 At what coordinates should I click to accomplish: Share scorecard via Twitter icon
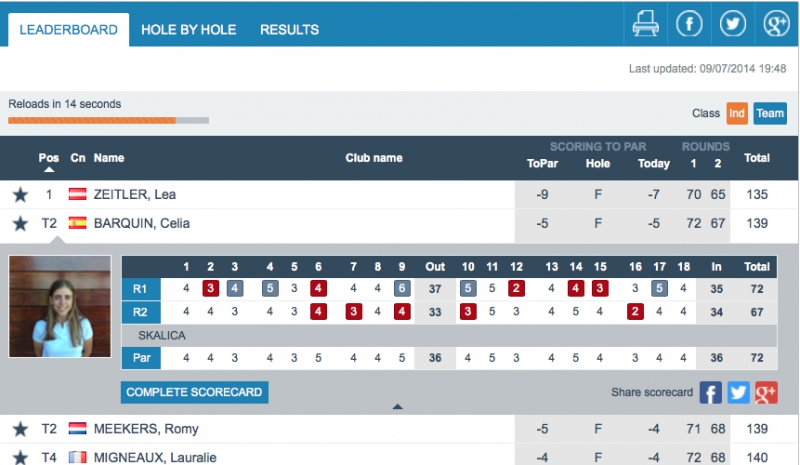[738, 393]
